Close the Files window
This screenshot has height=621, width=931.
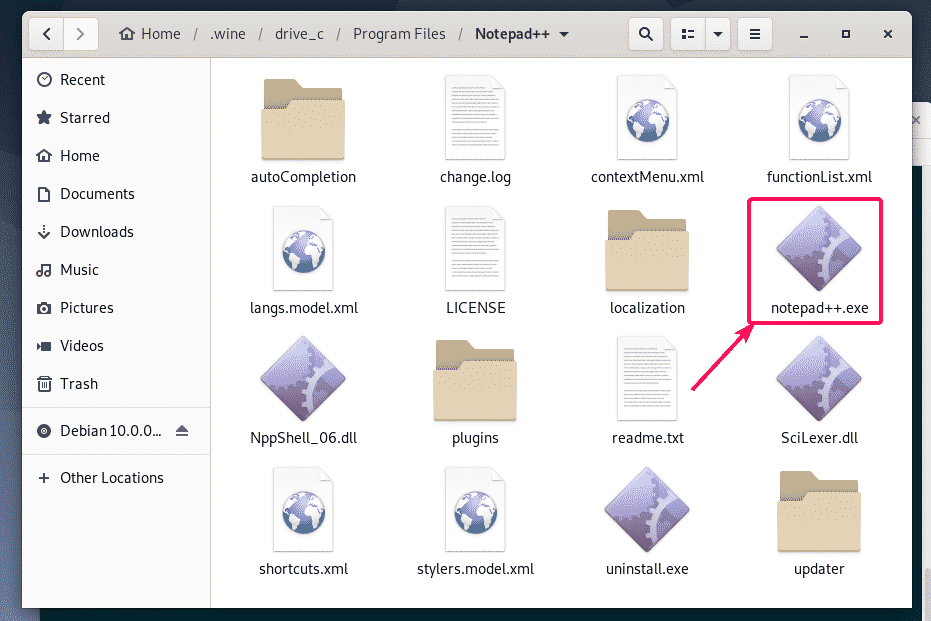(x=888, y=34)
